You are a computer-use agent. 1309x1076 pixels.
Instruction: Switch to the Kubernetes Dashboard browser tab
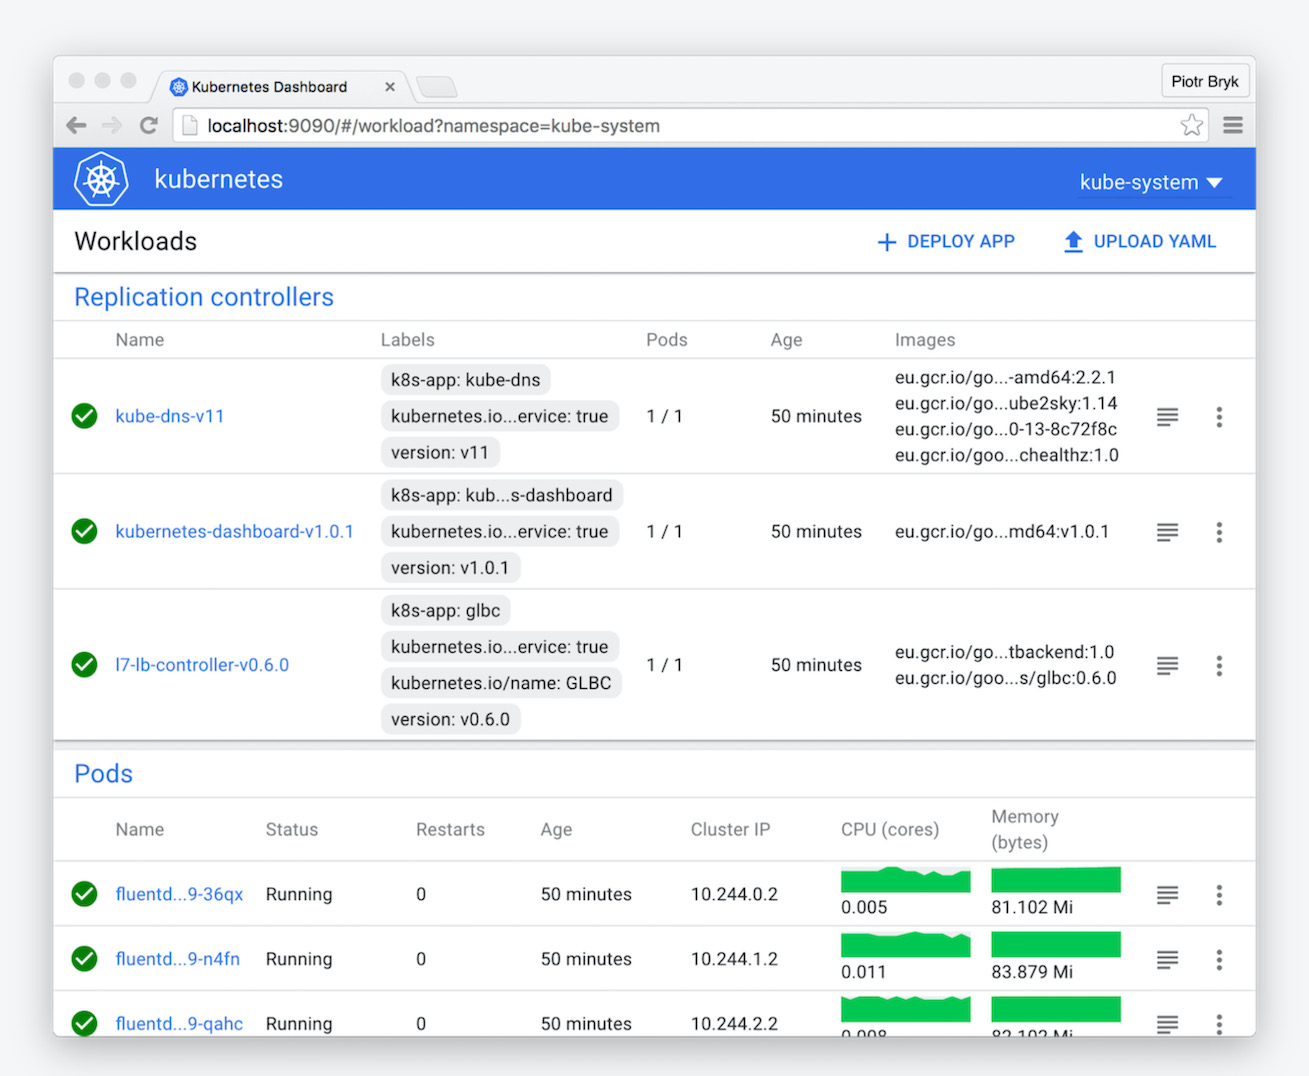pos(270,86)
